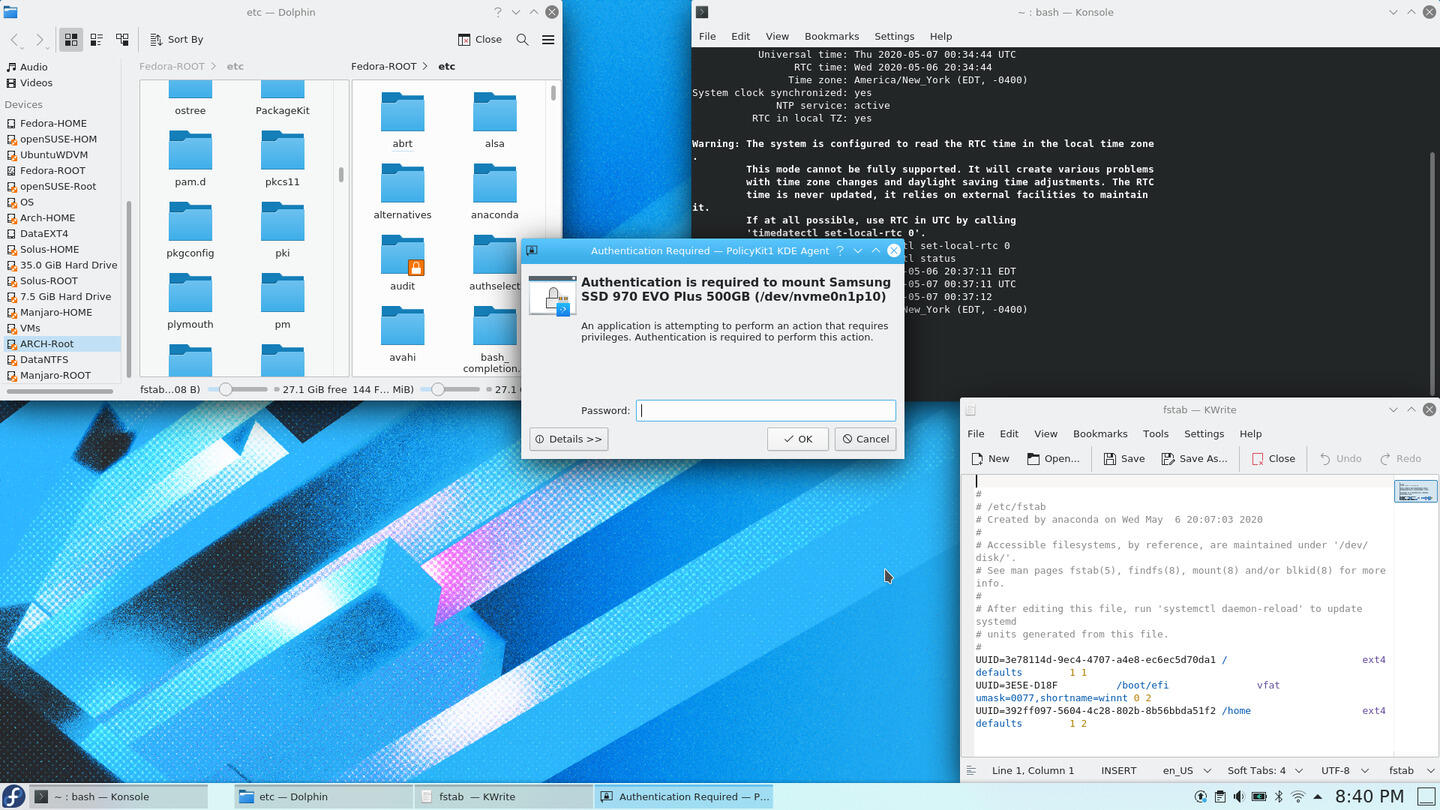
Task: Switch Dolphin to Details tree view mode
Action: click(x=122, y=39)
